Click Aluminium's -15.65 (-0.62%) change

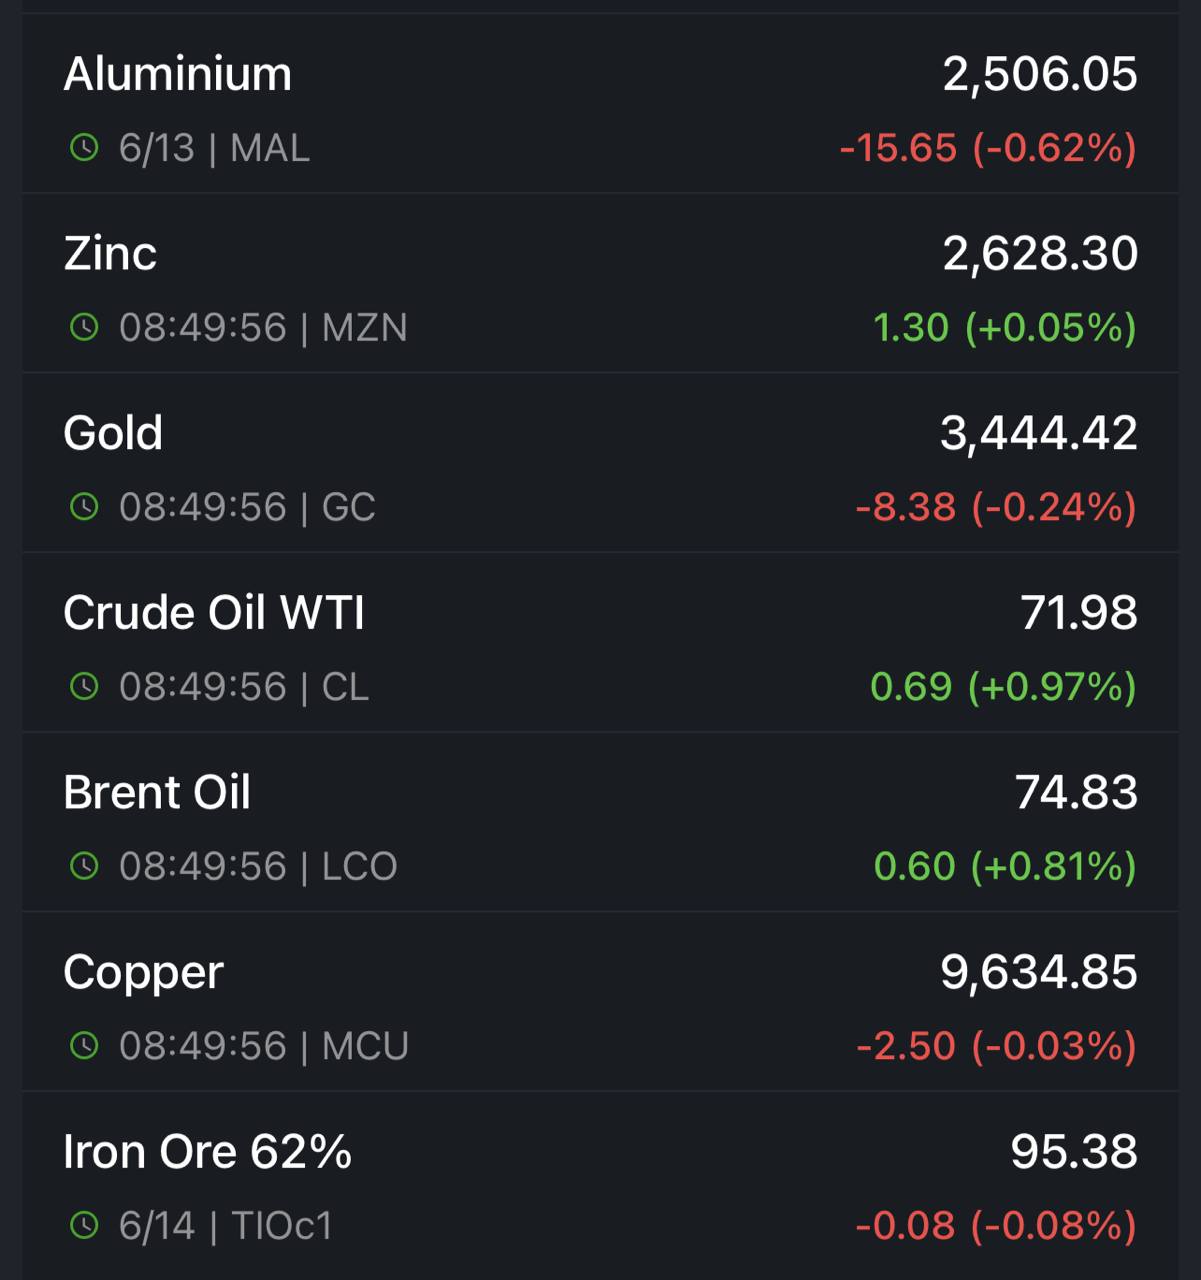(x=988, y=149)
